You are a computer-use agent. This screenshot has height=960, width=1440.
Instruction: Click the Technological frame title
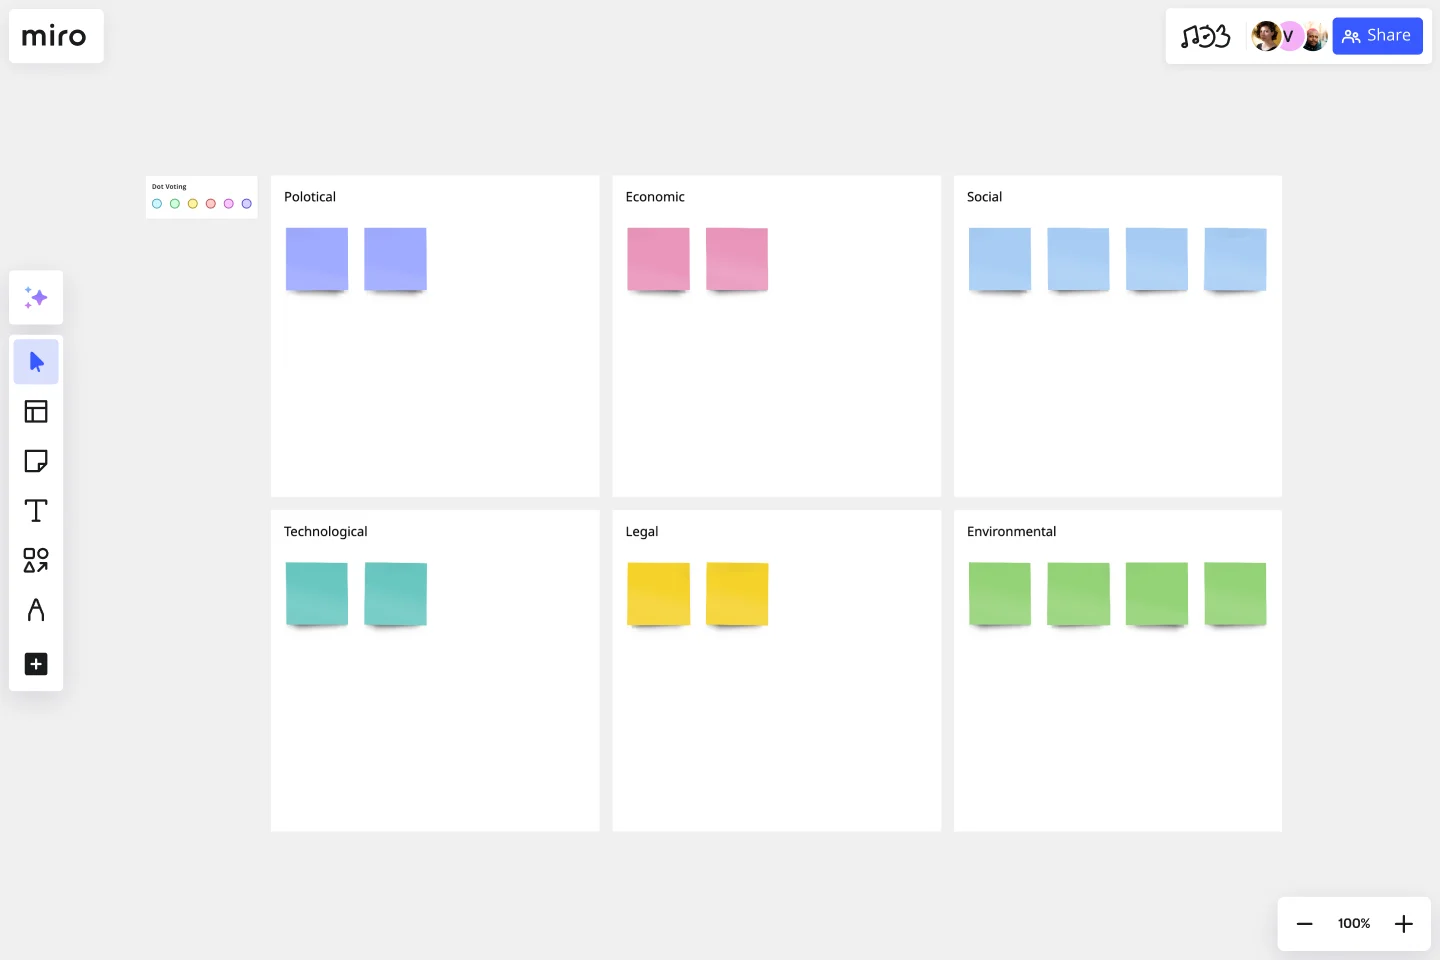tap(325, 532)
